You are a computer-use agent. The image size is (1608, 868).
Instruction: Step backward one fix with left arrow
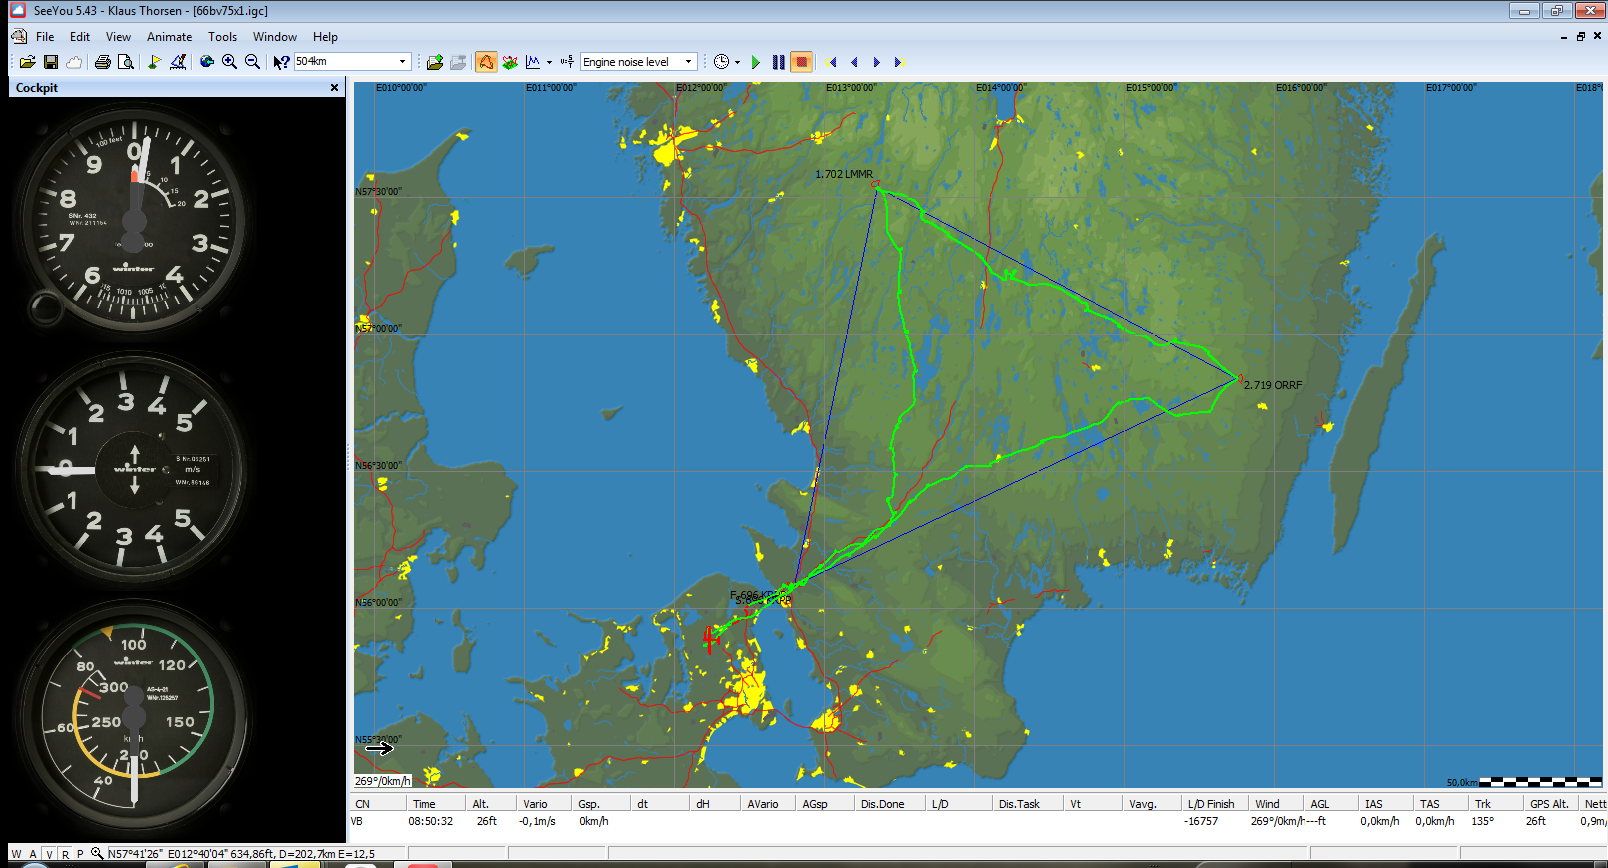click(x=854, y=62)
